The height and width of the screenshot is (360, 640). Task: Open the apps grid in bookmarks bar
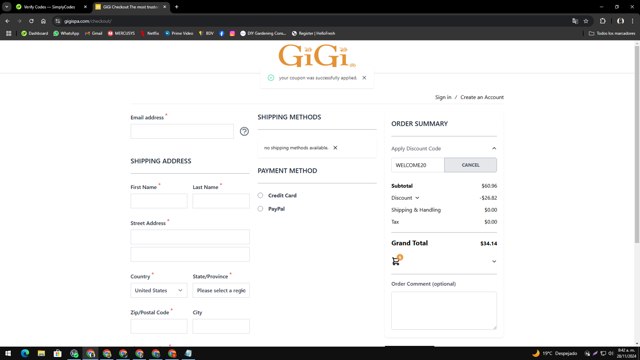point(9,33)
